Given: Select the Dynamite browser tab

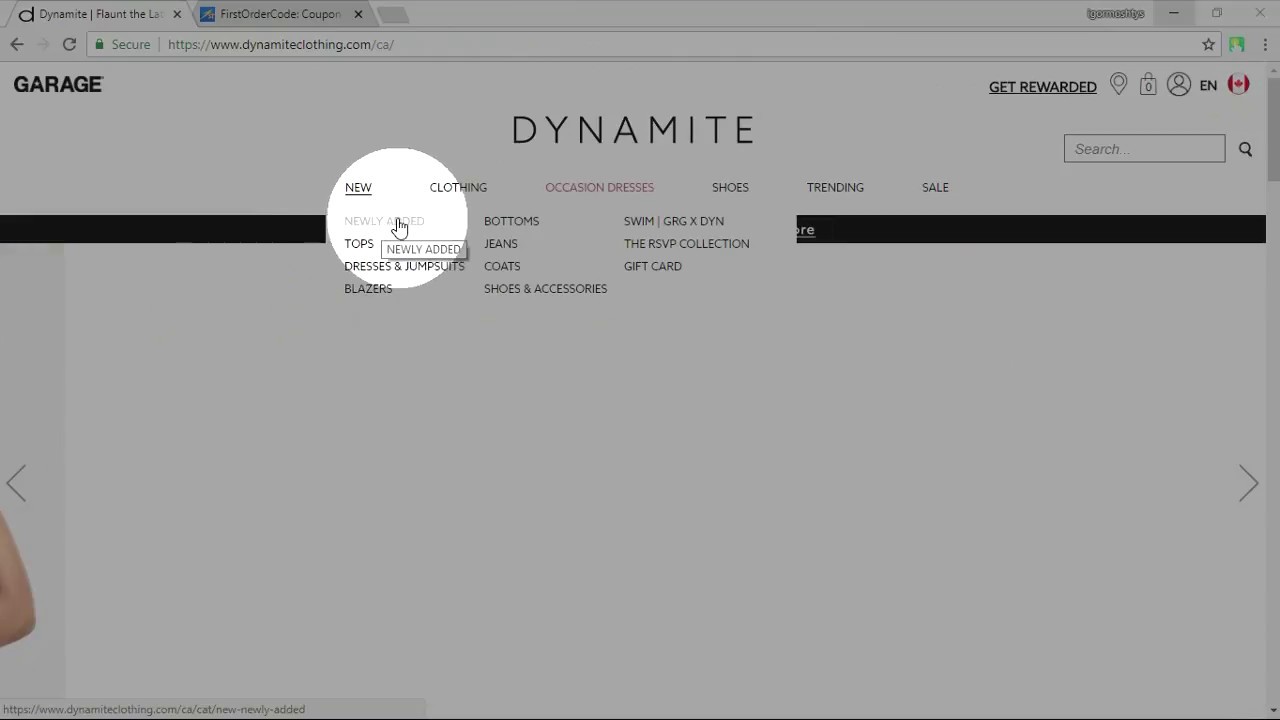Looking at the screenshot, I should click(100, 14).
